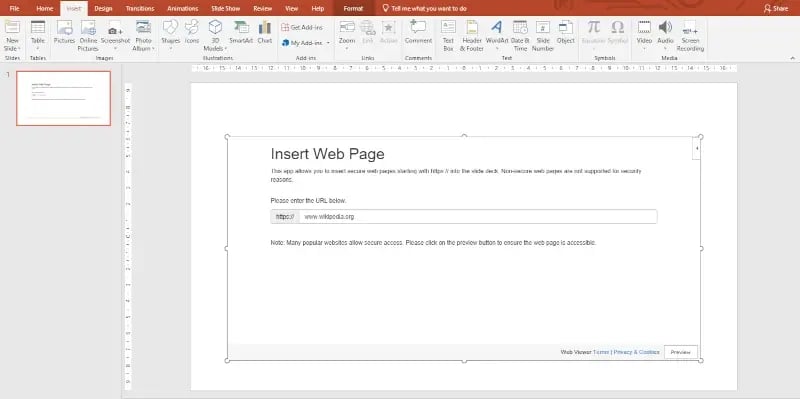
Task: Open the File tab
Action: click(14, 9)
